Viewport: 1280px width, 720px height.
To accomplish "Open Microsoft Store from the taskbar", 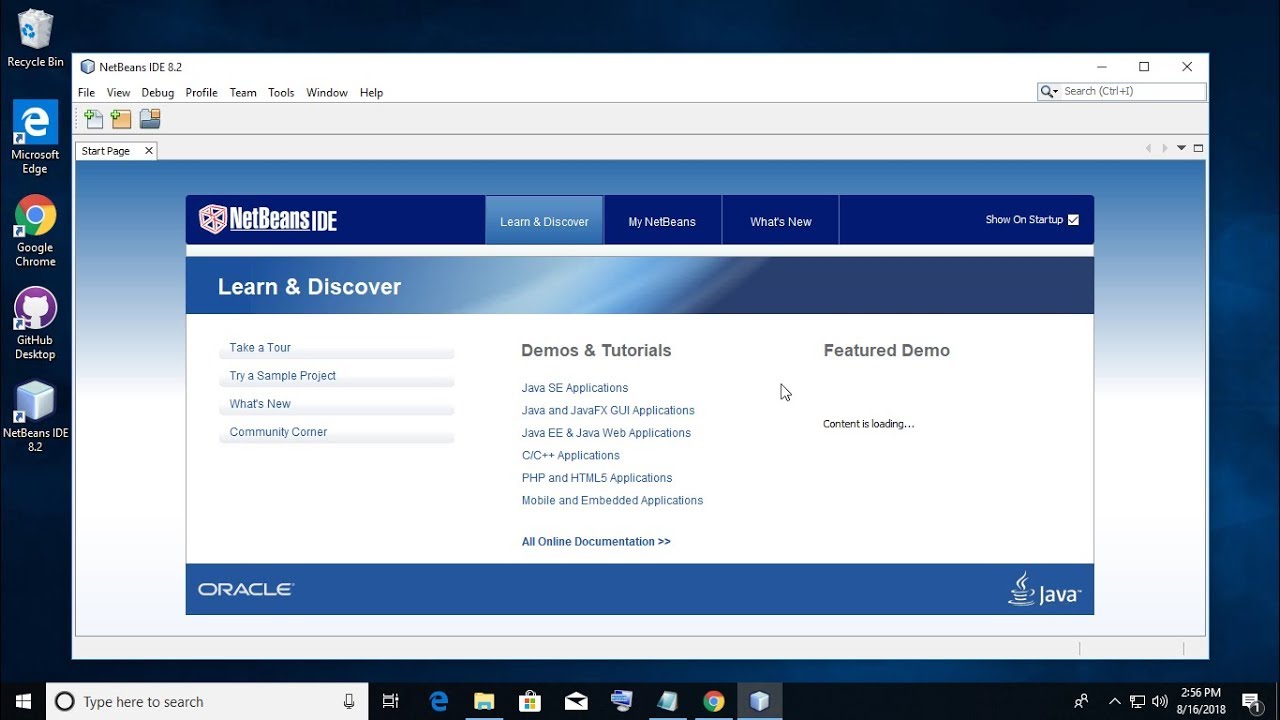I will click(530, 701).
